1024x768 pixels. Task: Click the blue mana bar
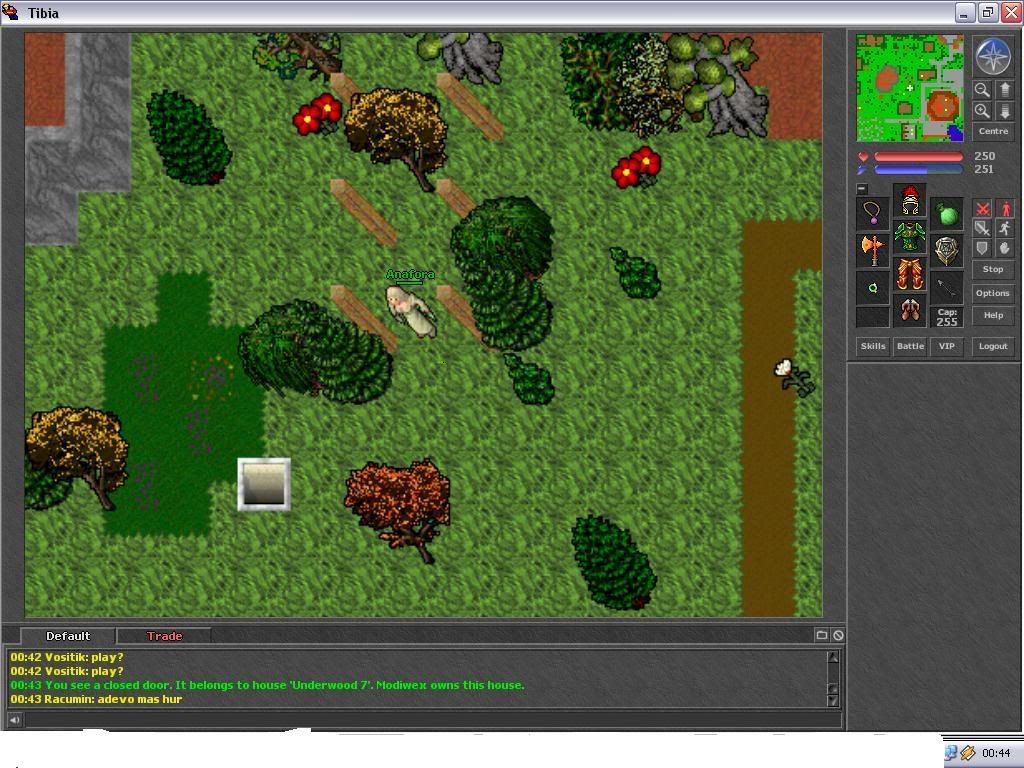pos(918,170)
